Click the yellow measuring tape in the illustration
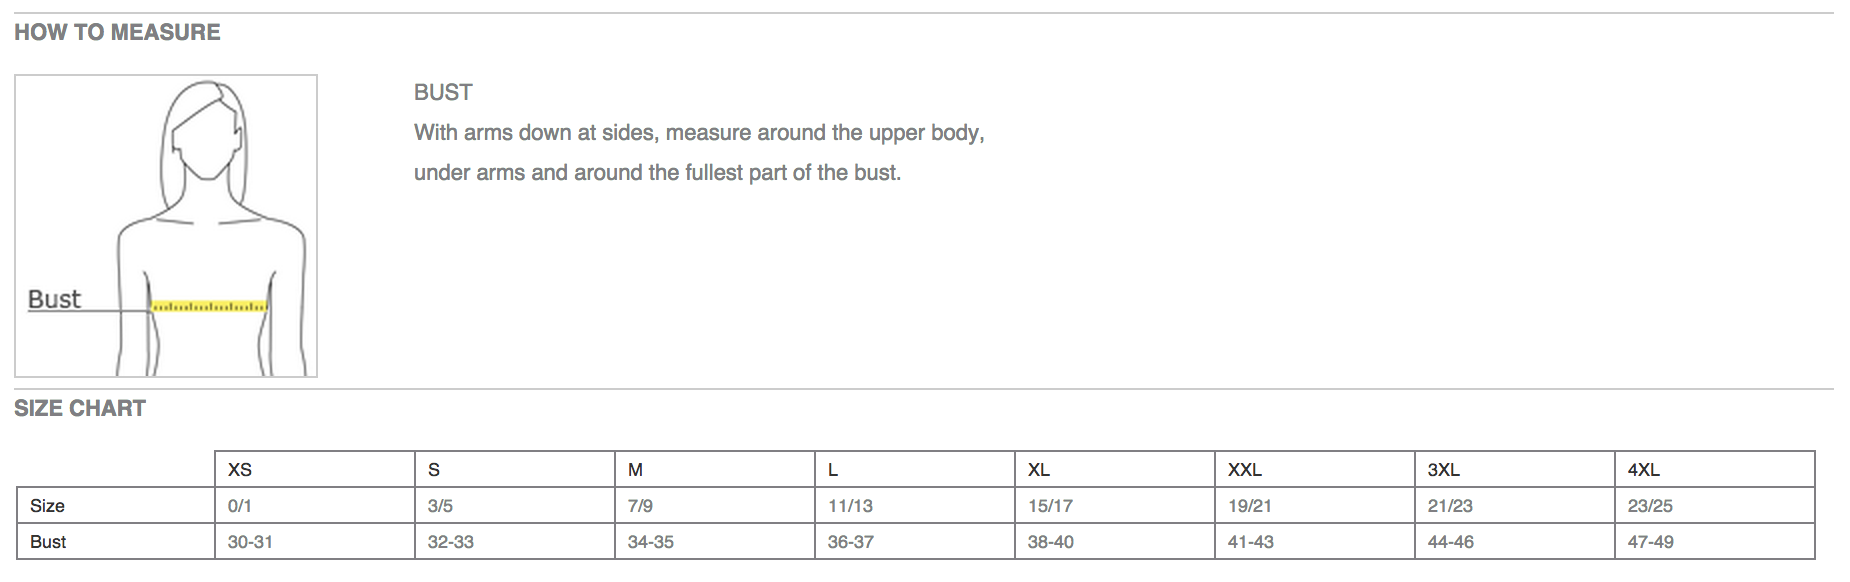The image size is (1850, 582). 209,306
